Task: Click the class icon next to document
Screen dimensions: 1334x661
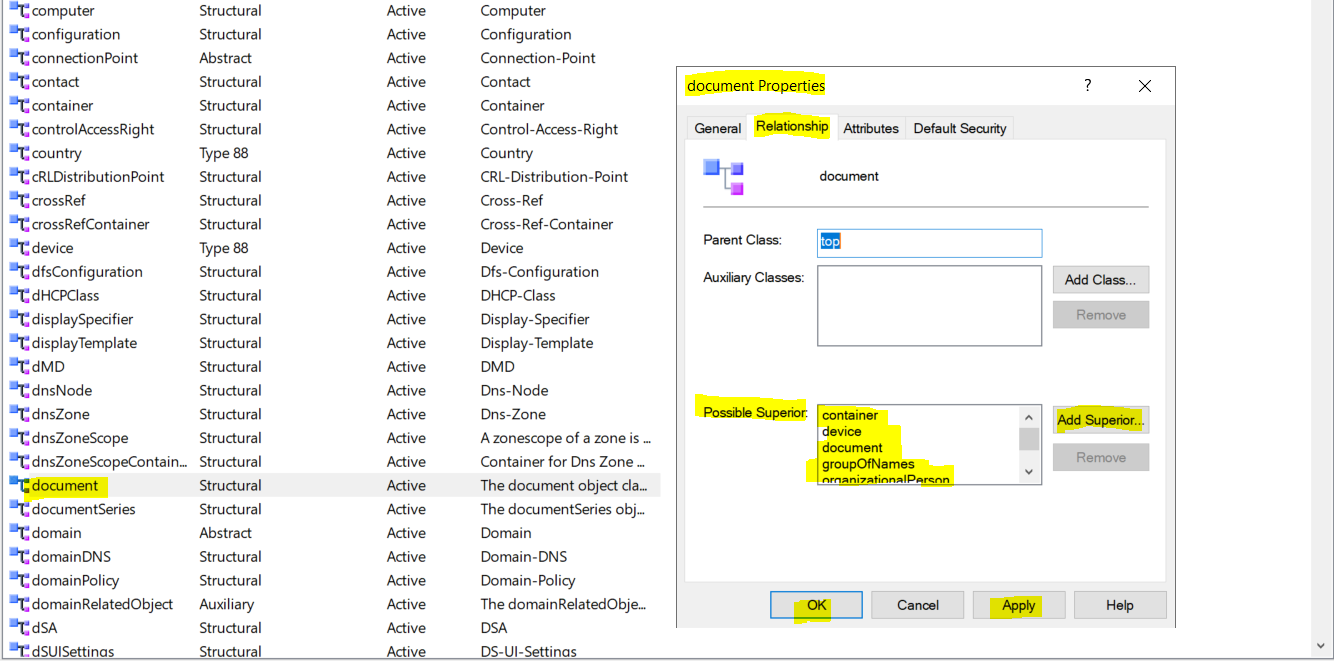Action: pos(20,485)
